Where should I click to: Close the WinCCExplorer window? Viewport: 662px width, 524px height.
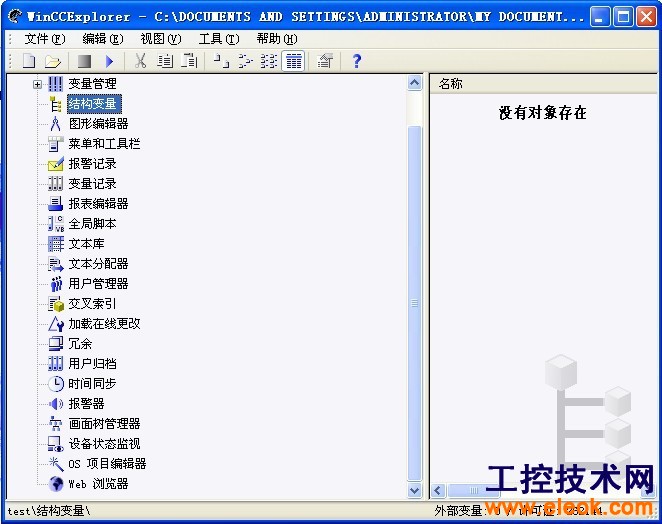tap(646, 16)
